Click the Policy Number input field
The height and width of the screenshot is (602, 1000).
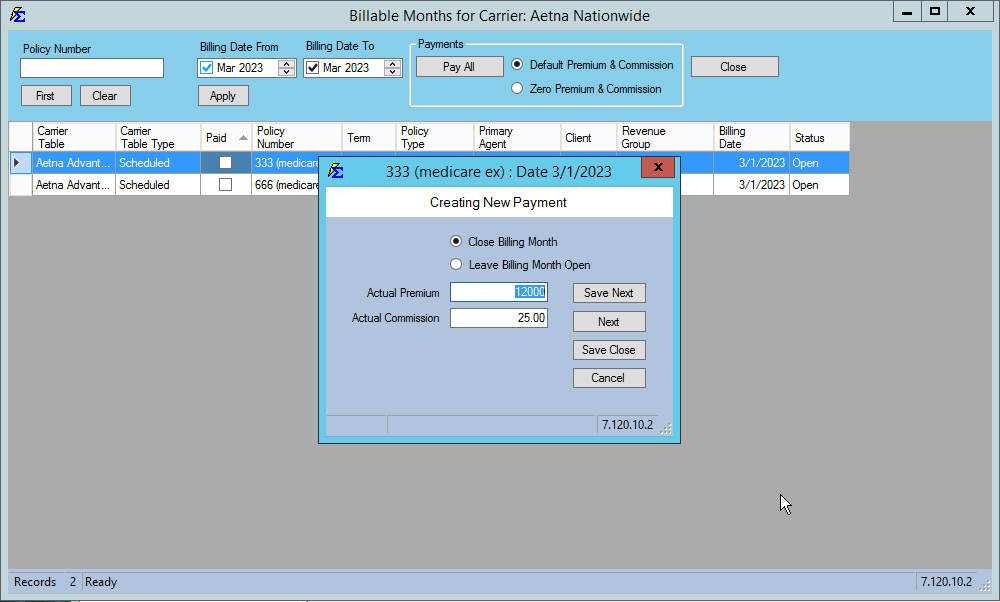pos(92,68)
